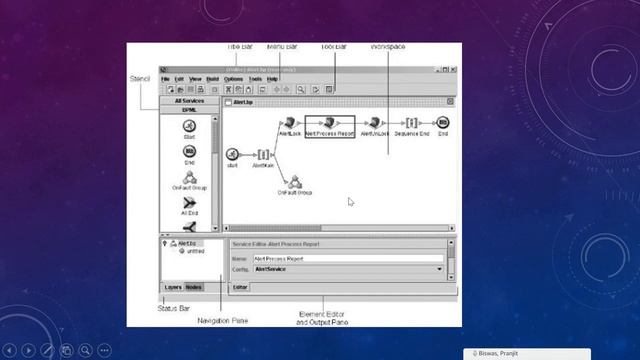
Task: Click the last toolbar icon after Run
Action: 329,89
